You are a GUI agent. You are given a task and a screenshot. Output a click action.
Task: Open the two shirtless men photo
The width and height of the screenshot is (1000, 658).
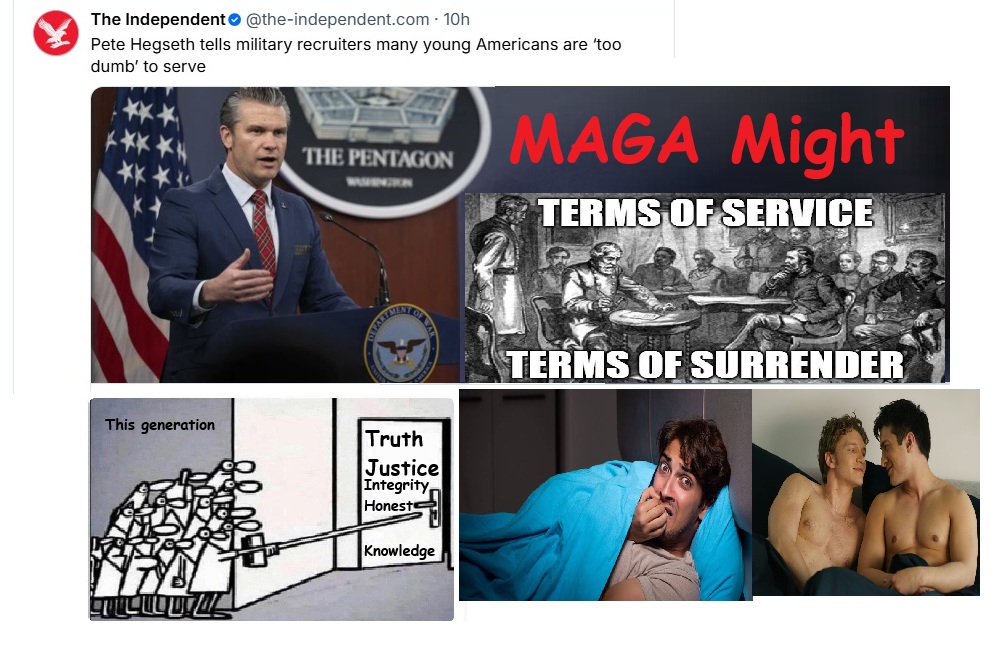[x=865, y=492]
